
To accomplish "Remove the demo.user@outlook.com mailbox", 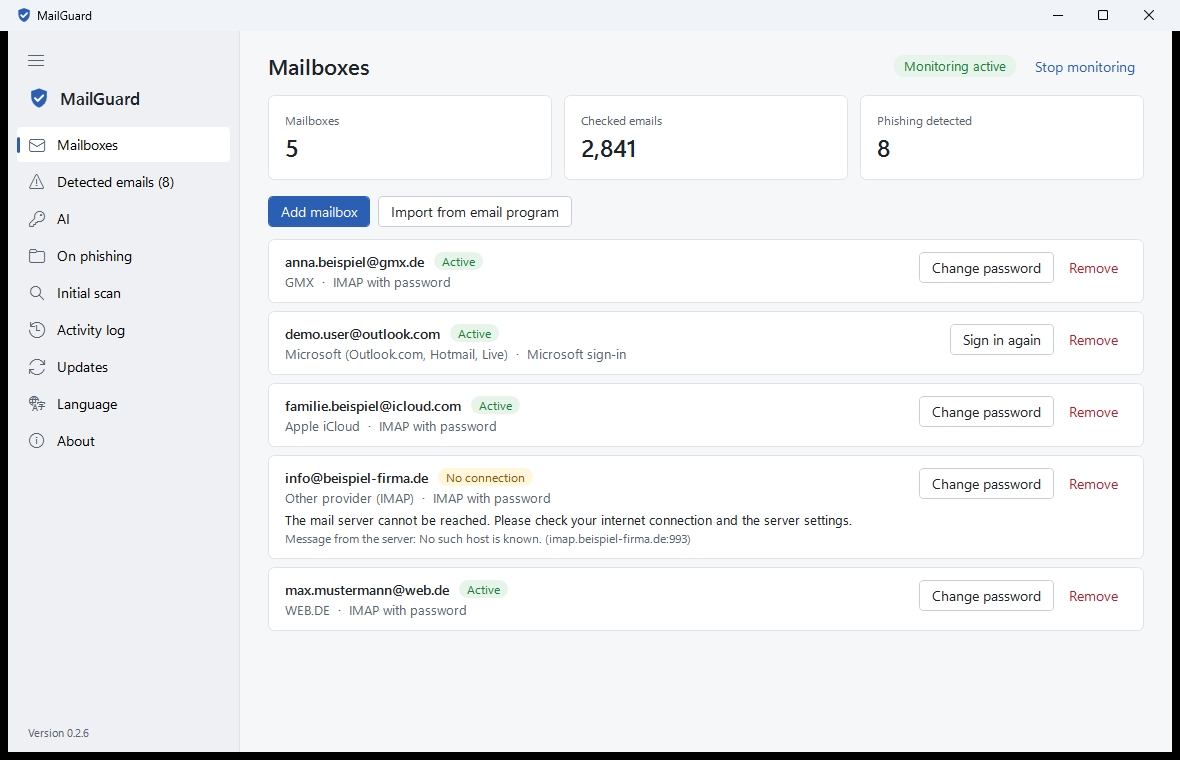I will pos(1093,340).
